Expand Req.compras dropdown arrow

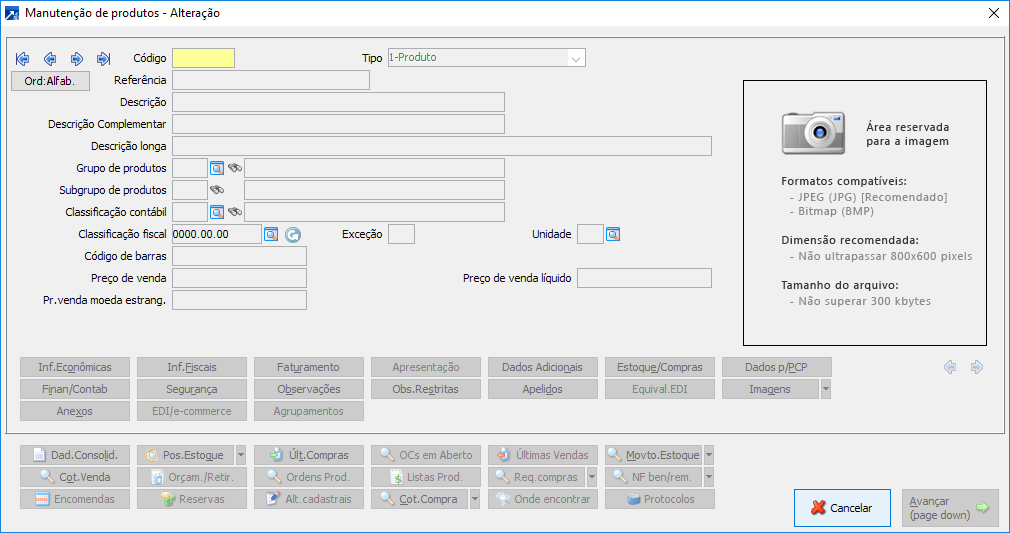[592, 477]
